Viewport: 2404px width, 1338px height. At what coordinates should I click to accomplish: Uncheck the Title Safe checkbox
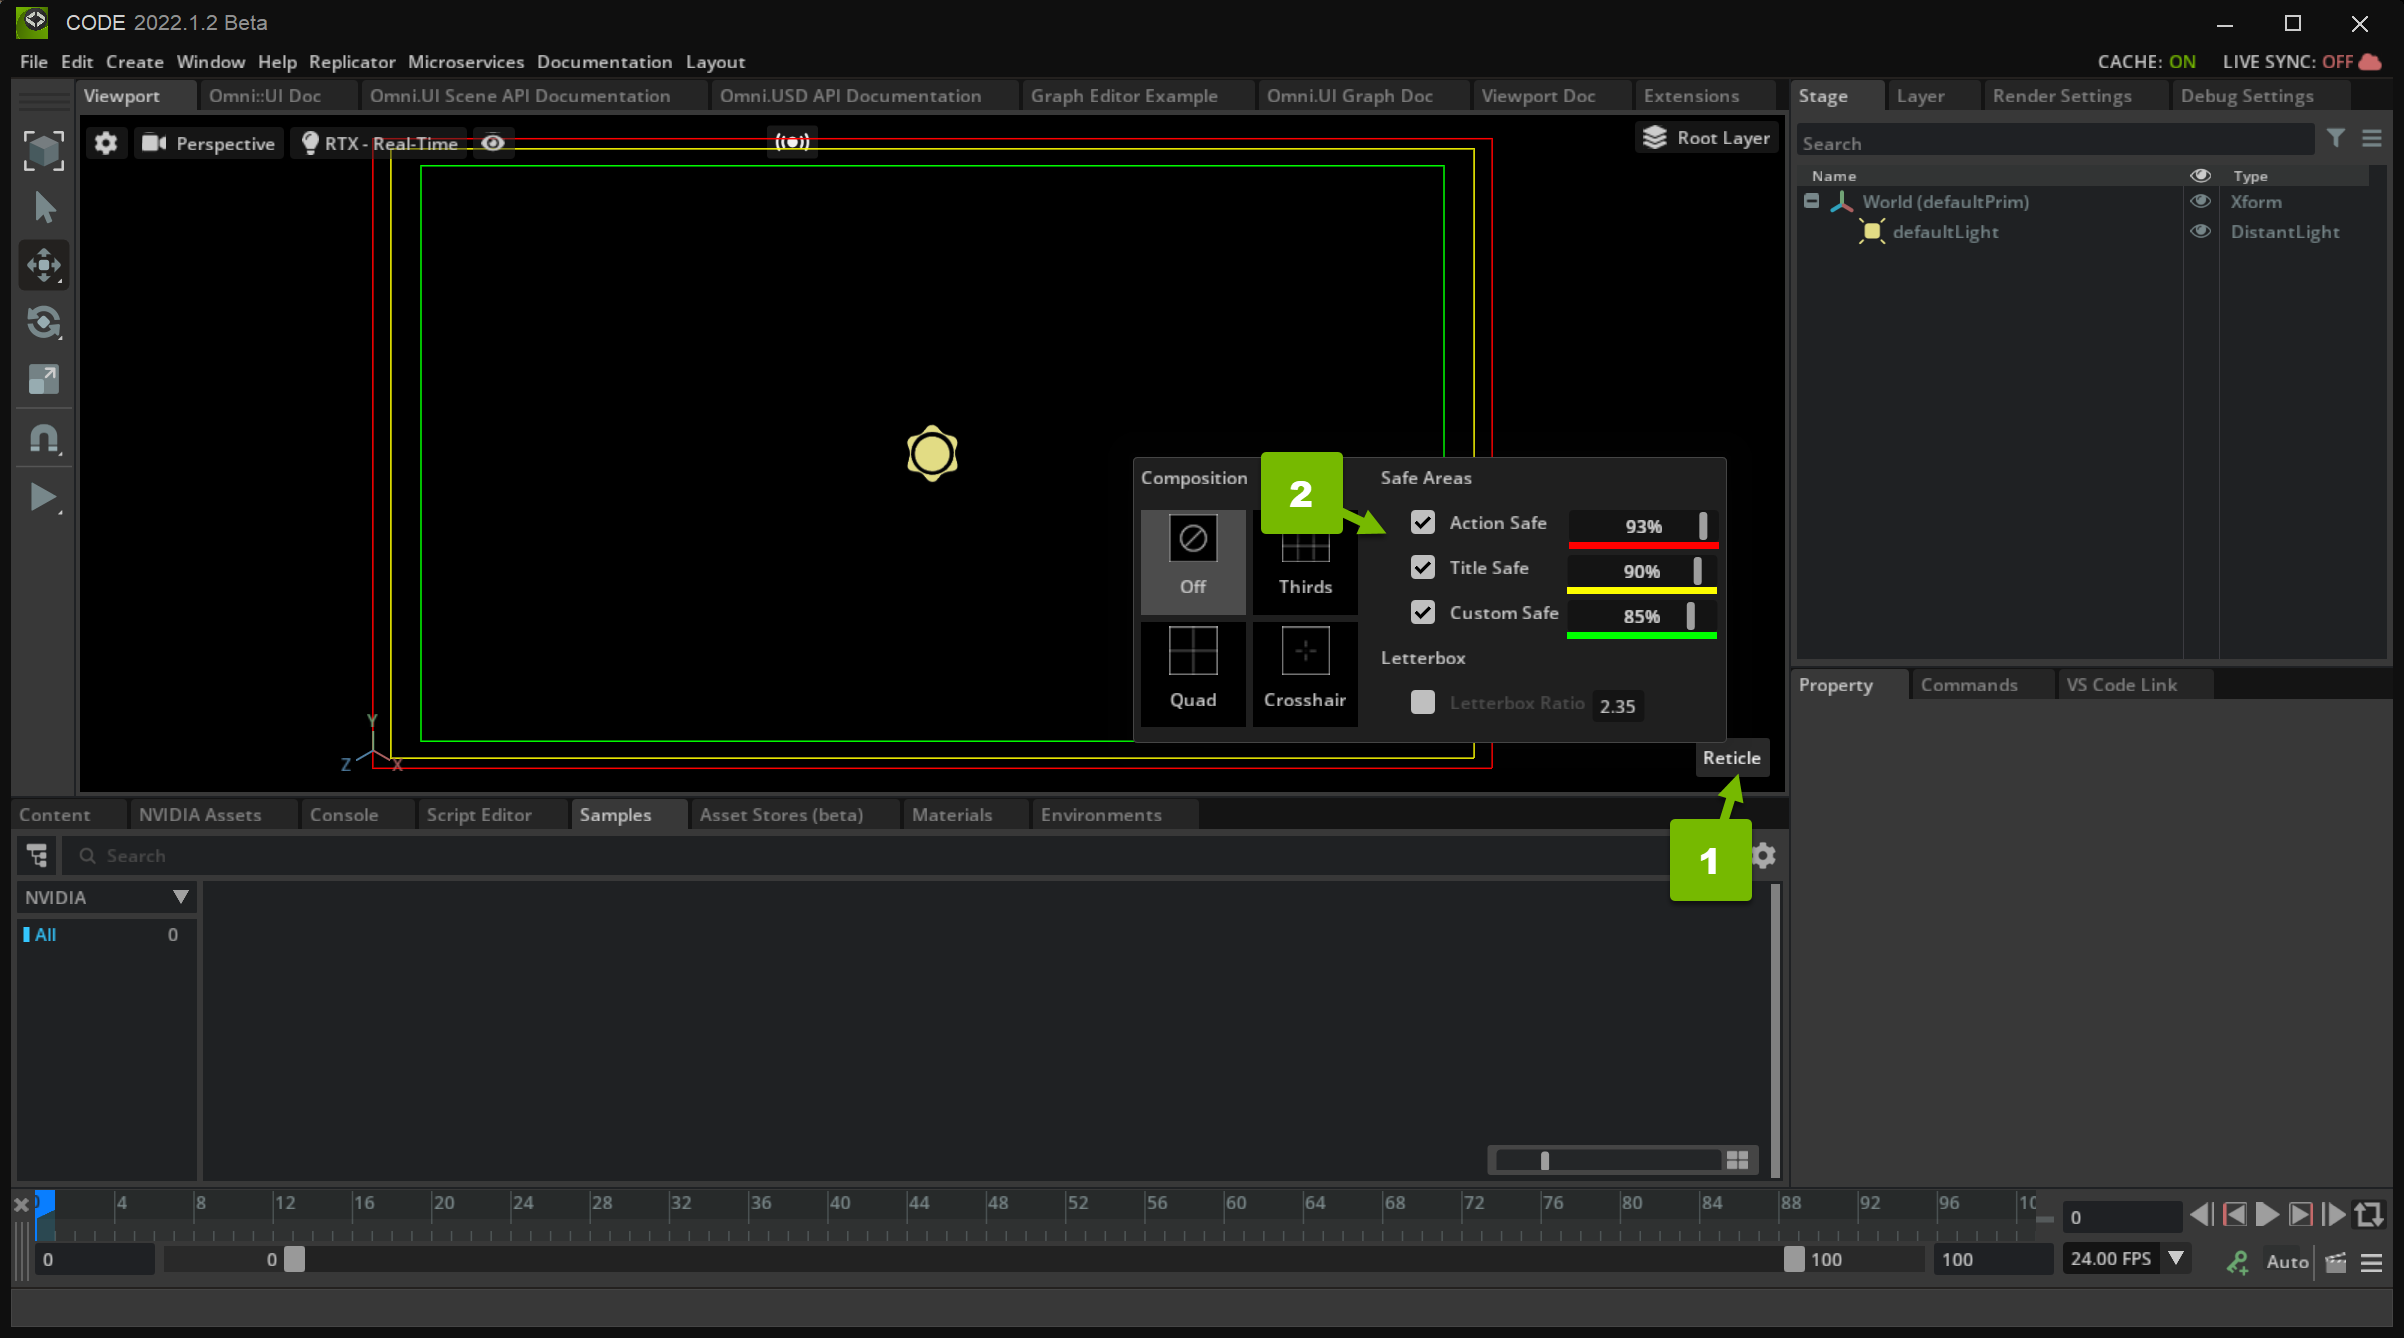pos(1423,567)
